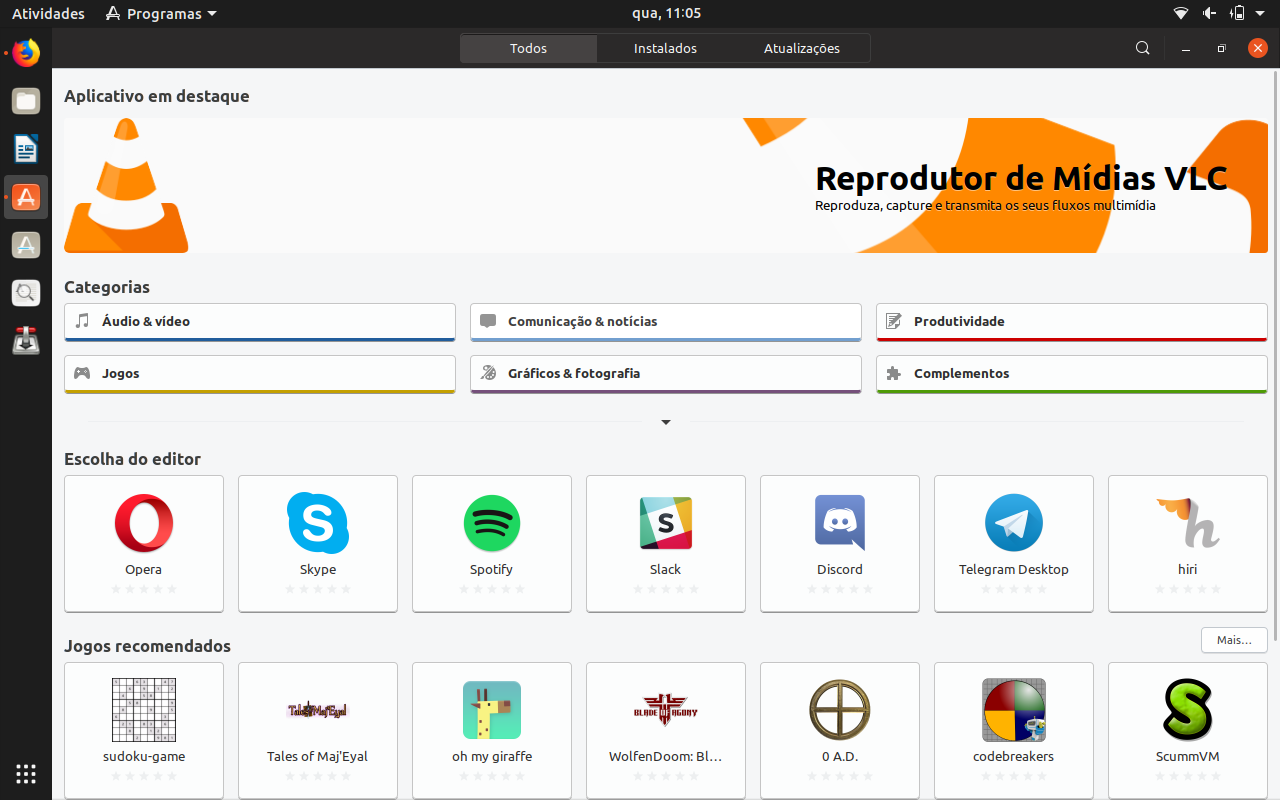
Task: Open the Áudio & vídeo category
Action: pyautogui.click(x=260, y=322)
